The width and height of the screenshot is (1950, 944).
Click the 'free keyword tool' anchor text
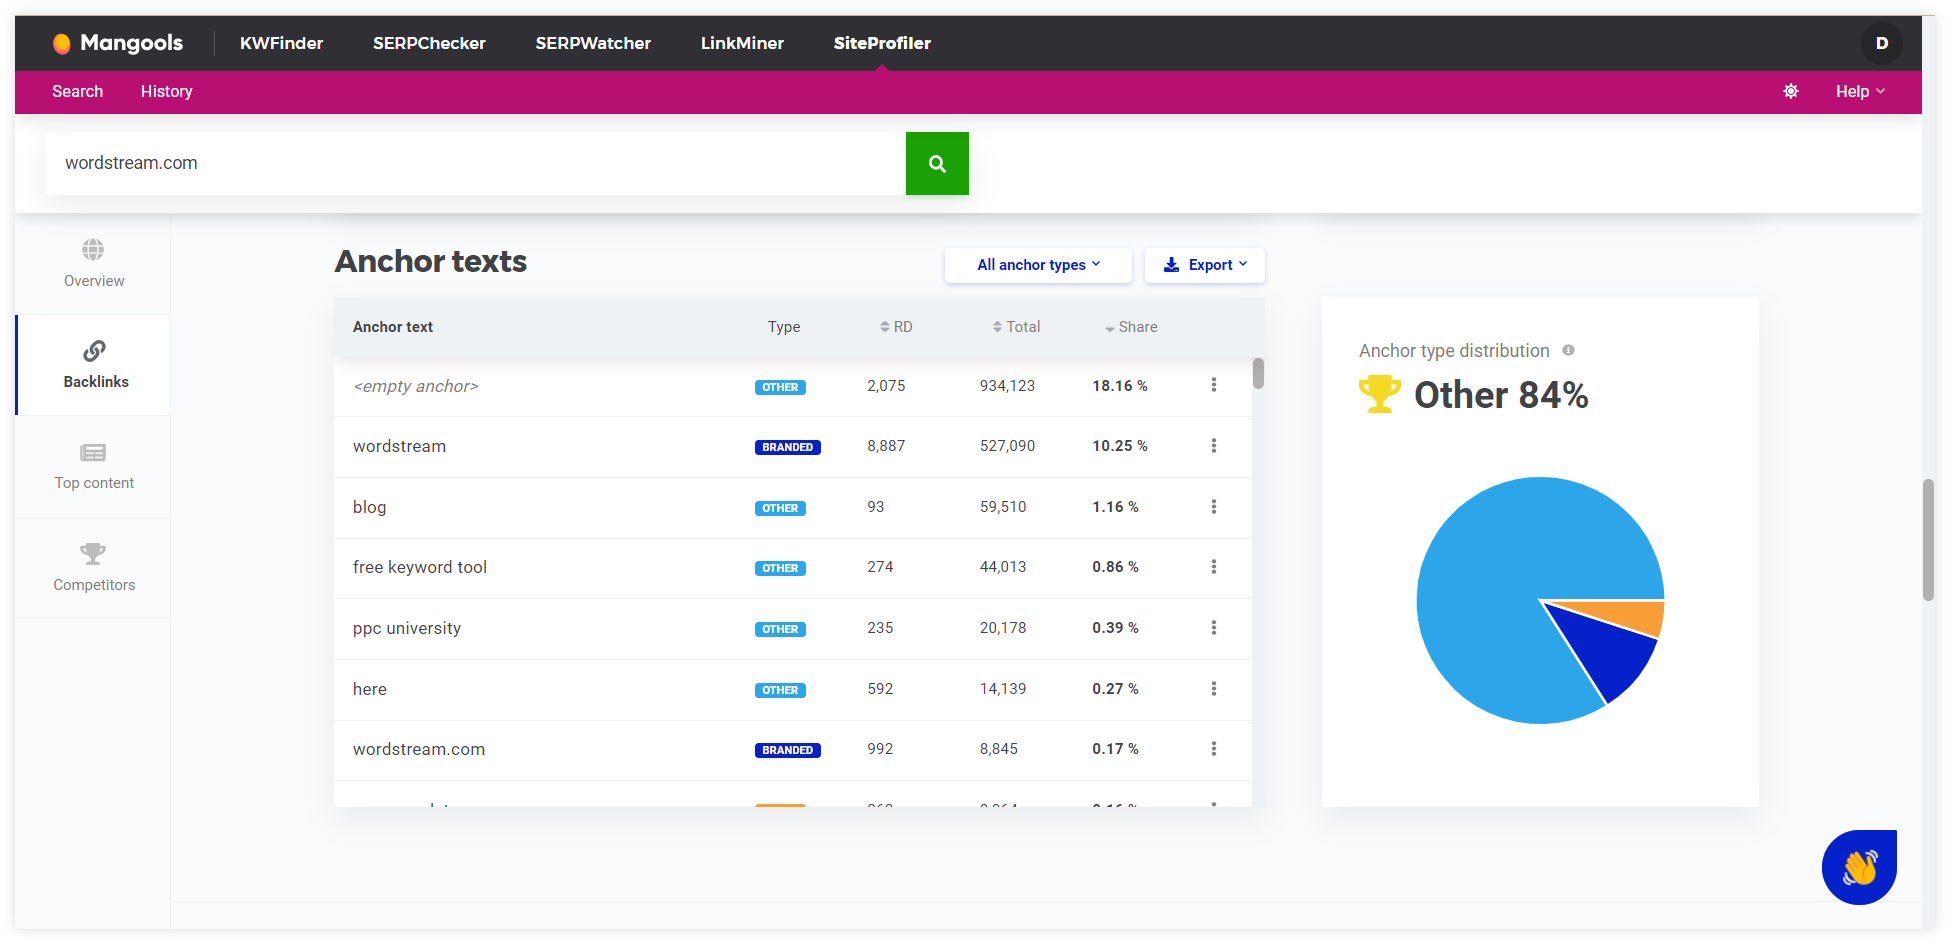[420, 567]
